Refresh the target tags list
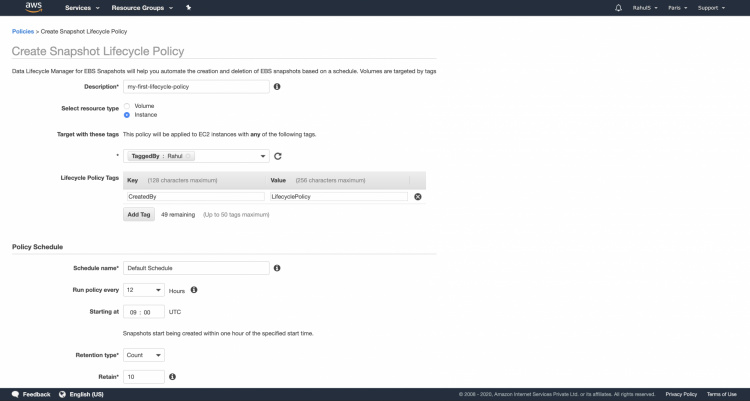 (x=278, y=156)
